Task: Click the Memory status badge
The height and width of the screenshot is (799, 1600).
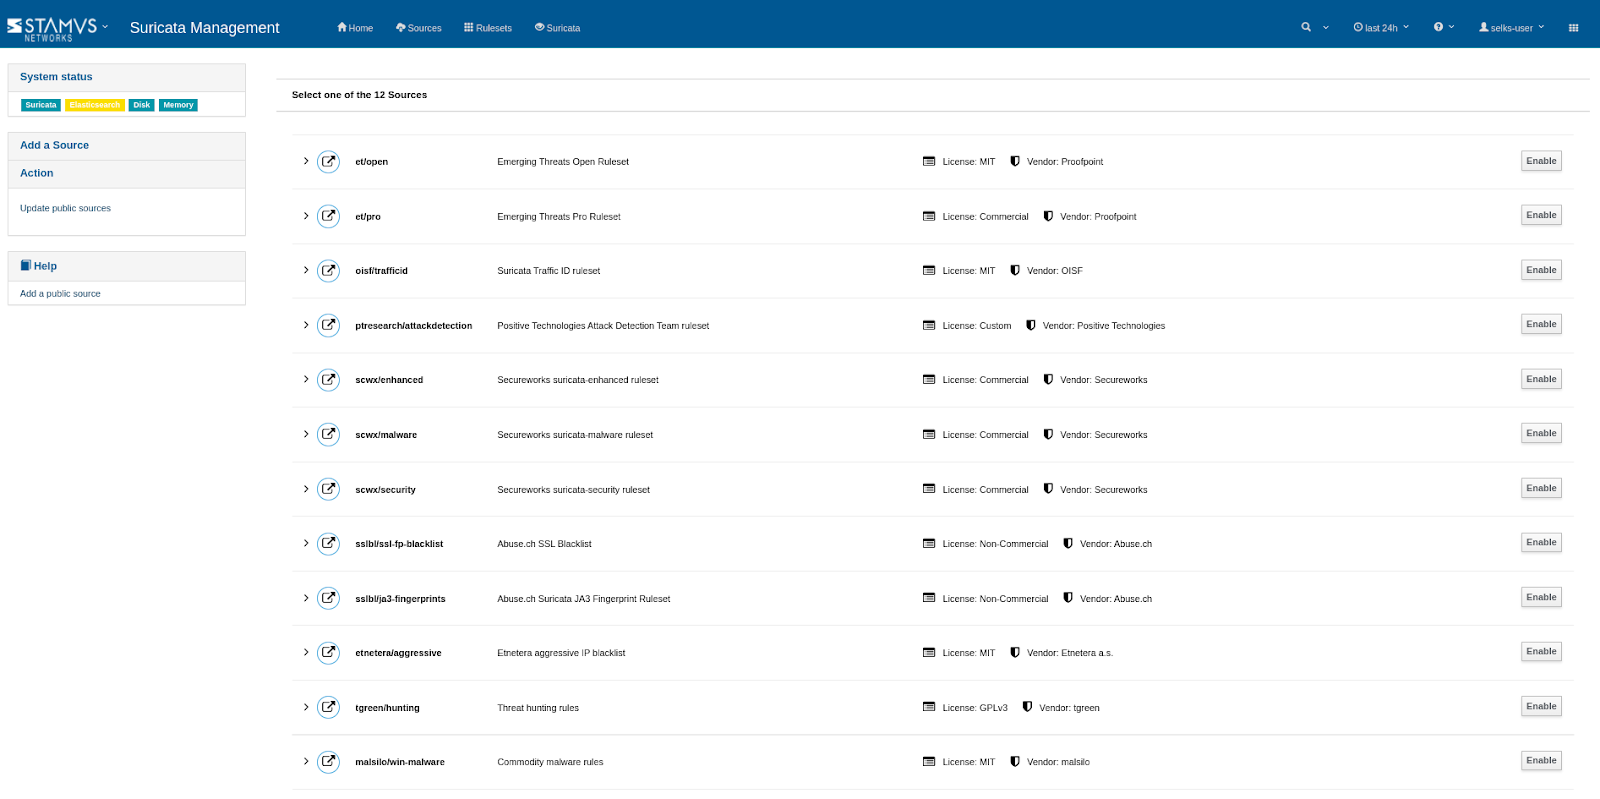Action: (x=178, y=105)
